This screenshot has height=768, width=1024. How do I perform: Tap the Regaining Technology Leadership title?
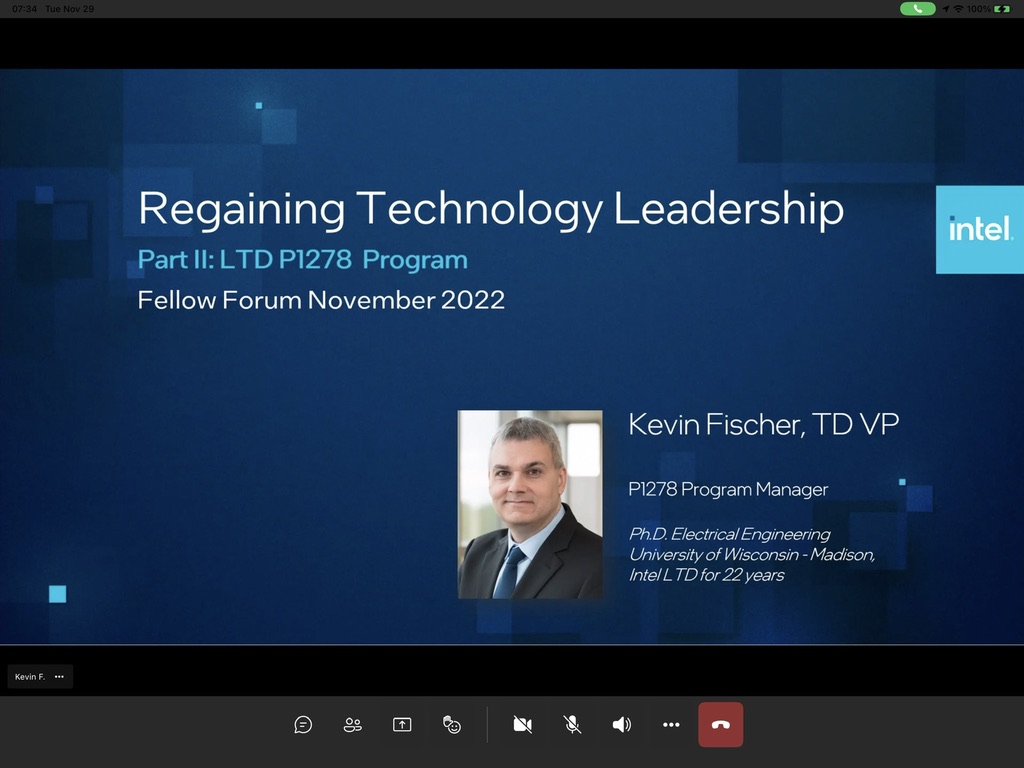(490, 209)
